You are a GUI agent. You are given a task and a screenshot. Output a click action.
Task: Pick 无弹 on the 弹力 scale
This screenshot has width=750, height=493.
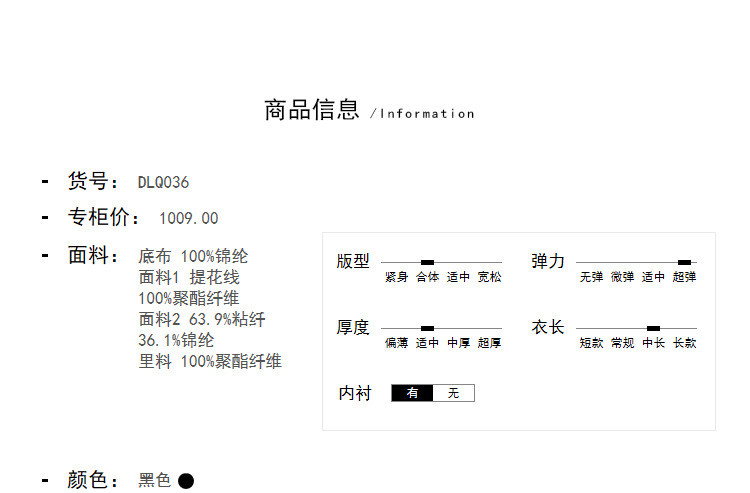[591, 277]
